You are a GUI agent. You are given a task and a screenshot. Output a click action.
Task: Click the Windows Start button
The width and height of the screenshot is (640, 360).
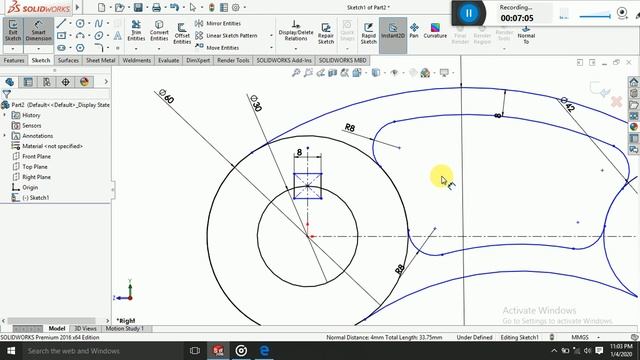pyautogui.click(x=11, y=351)
